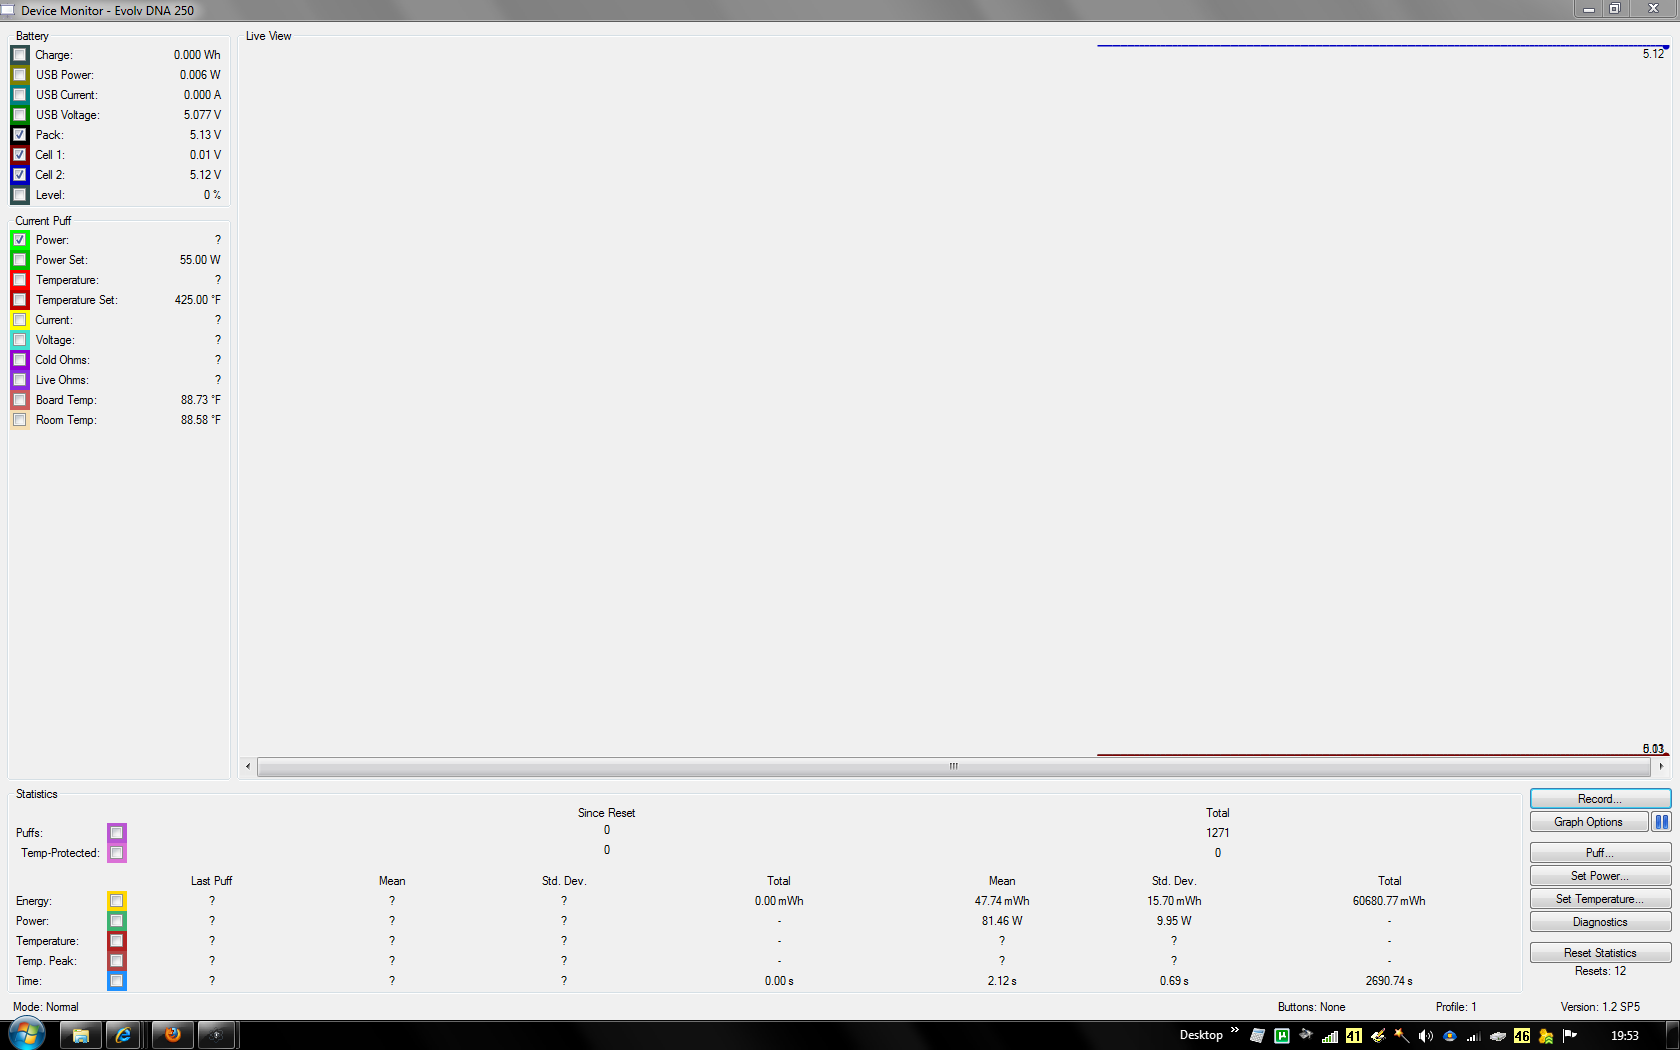Disable the Cell 2 checkbox

(x=20, y=175)
